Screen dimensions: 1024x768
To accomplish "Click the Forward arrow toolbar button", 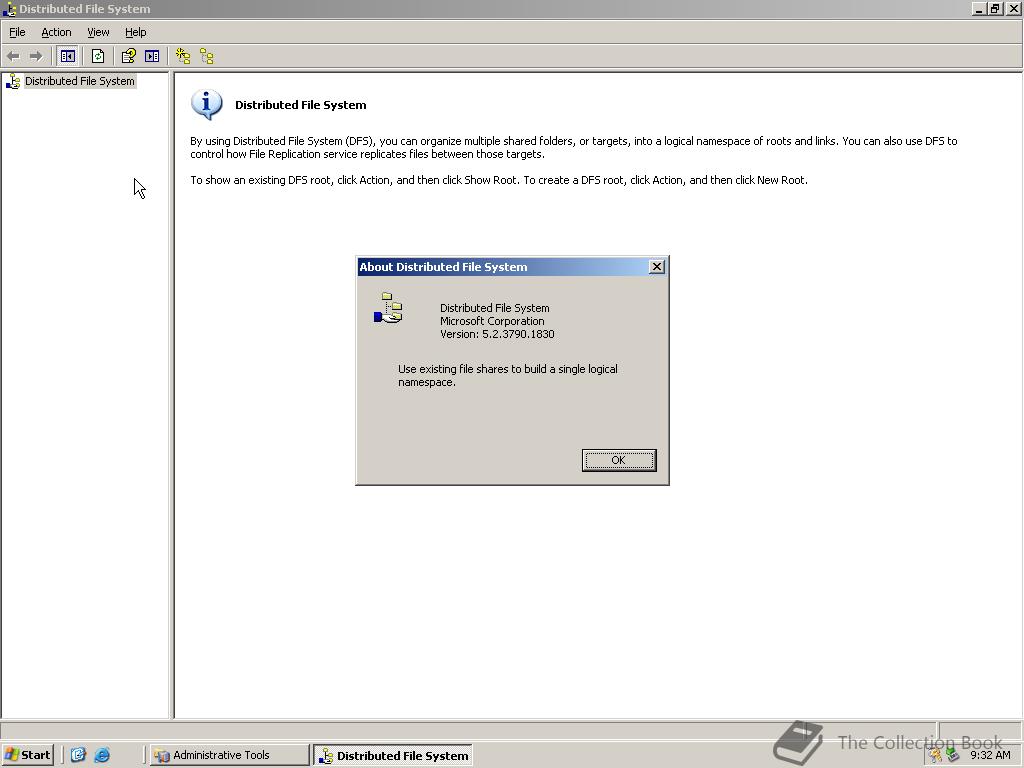I will coord(36,57).
